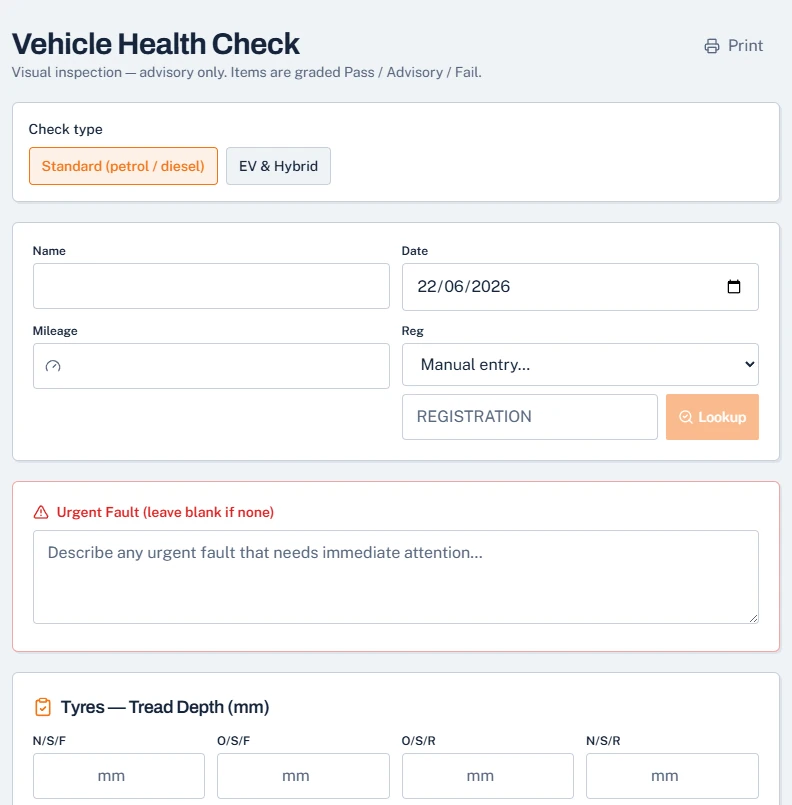Image resolution: width=792 pixels, height=805 pixels.
Task: Click the Visual inspection advisory subtitle text
Action: (x=246, y=72)
